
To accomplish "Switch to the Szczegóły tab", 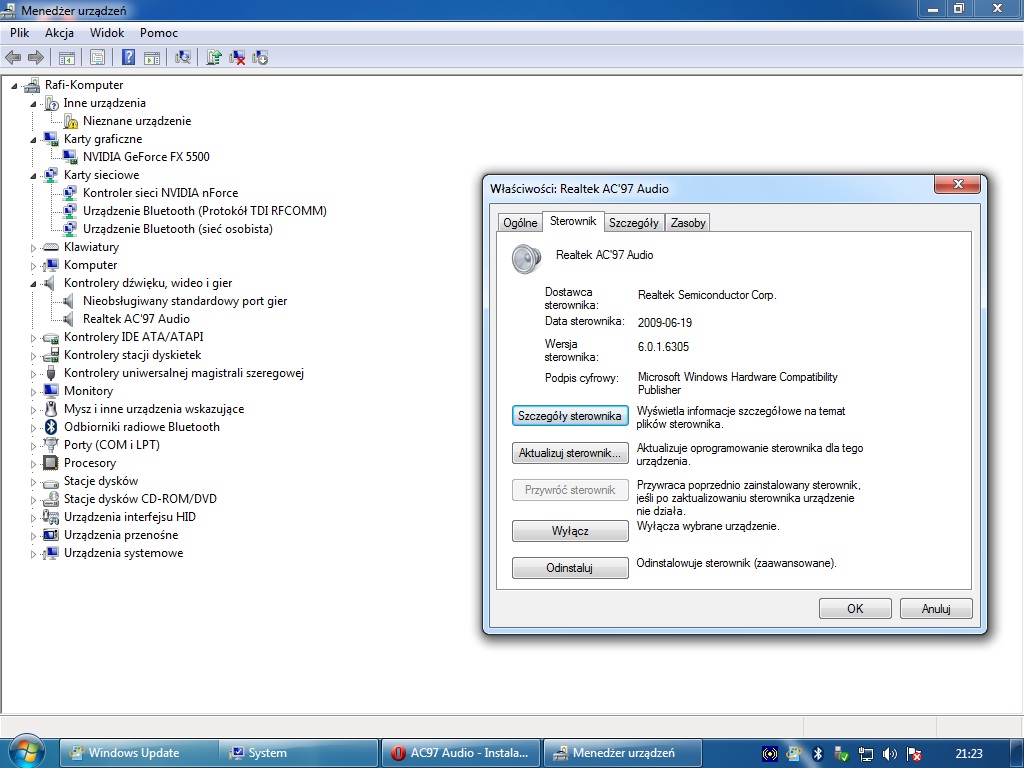I will pos(633,223).
